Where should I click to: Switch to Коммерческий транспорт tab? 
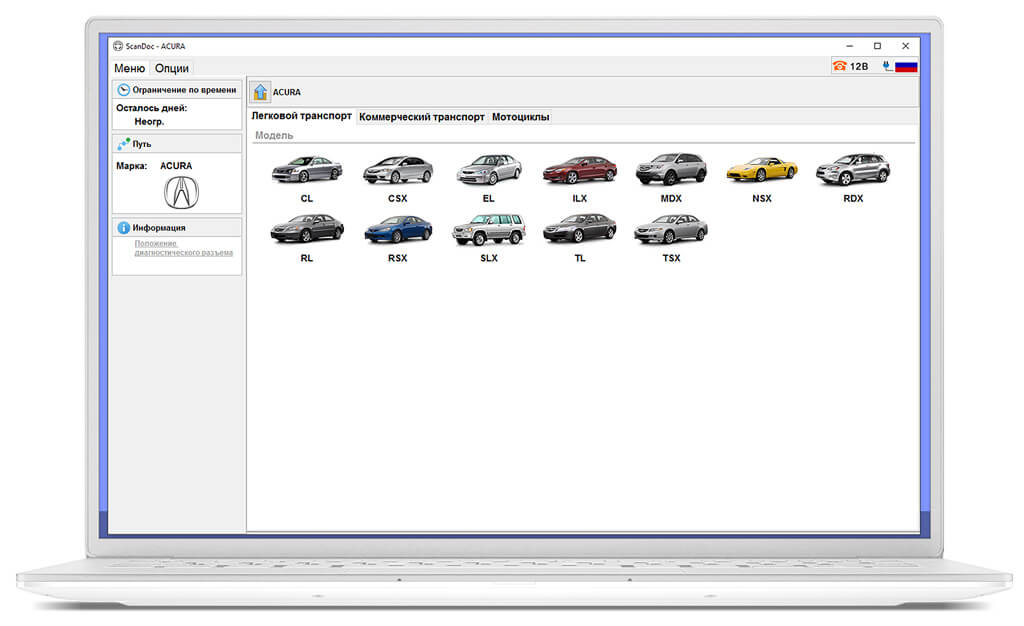click(422, 117)
